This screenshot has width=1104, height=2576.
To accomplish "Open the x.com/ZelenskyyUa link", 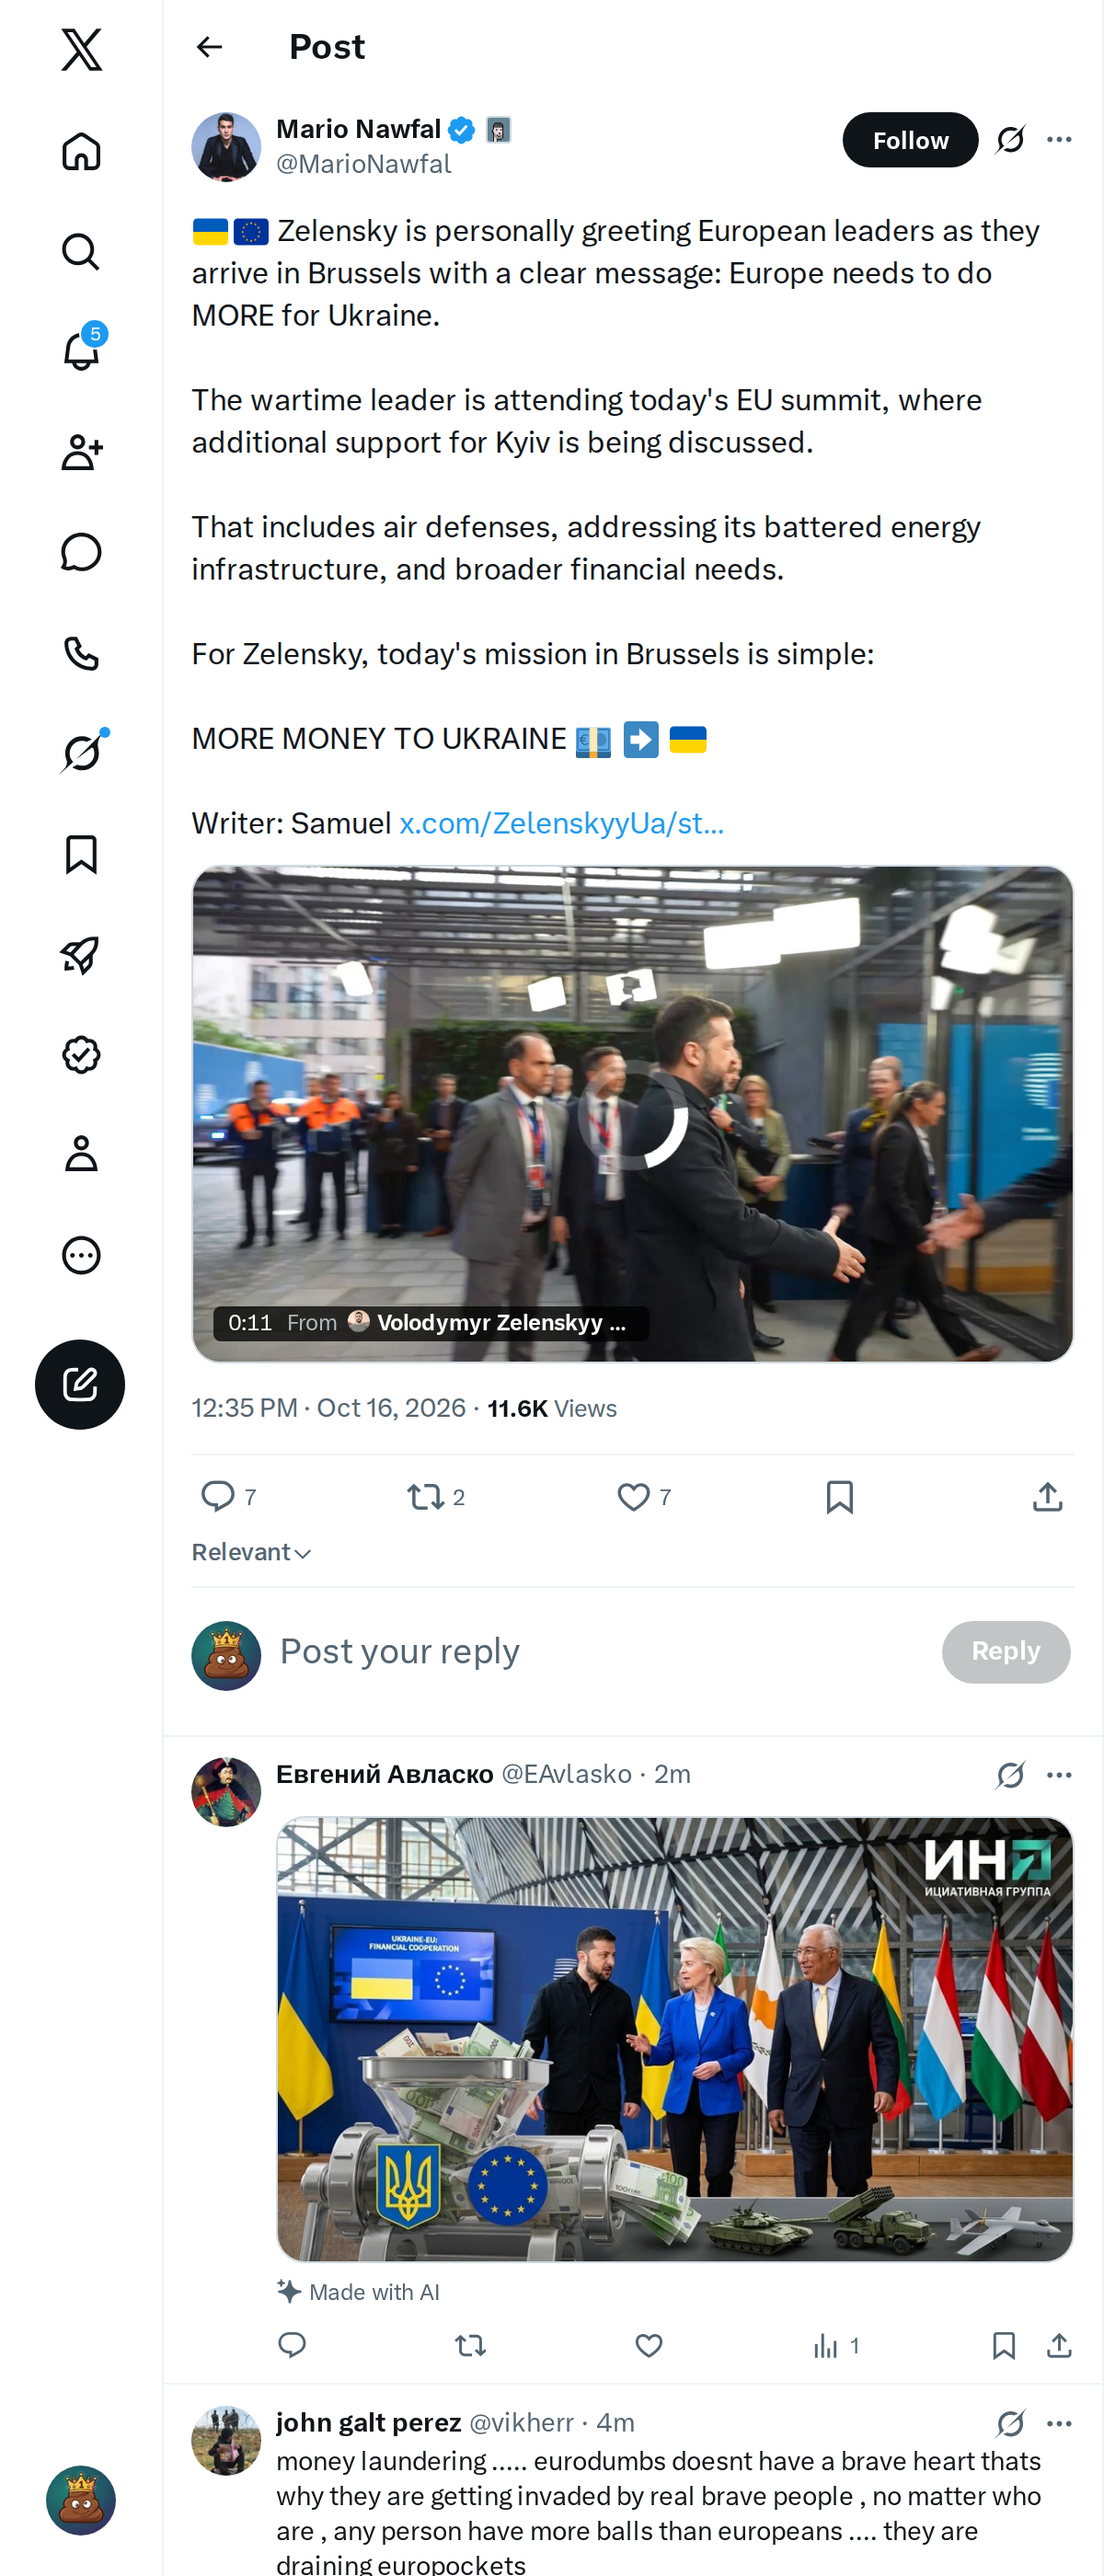I will pos(561,823).
